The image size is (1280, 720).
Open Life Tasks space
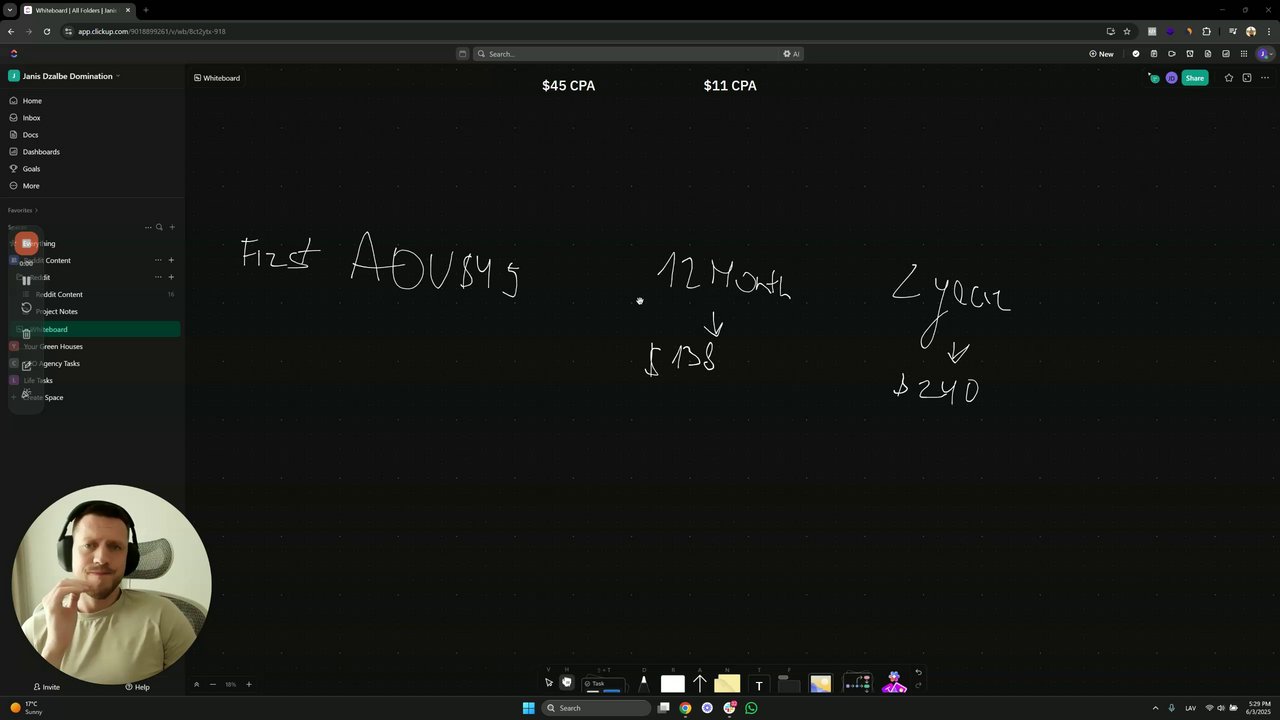38,381
